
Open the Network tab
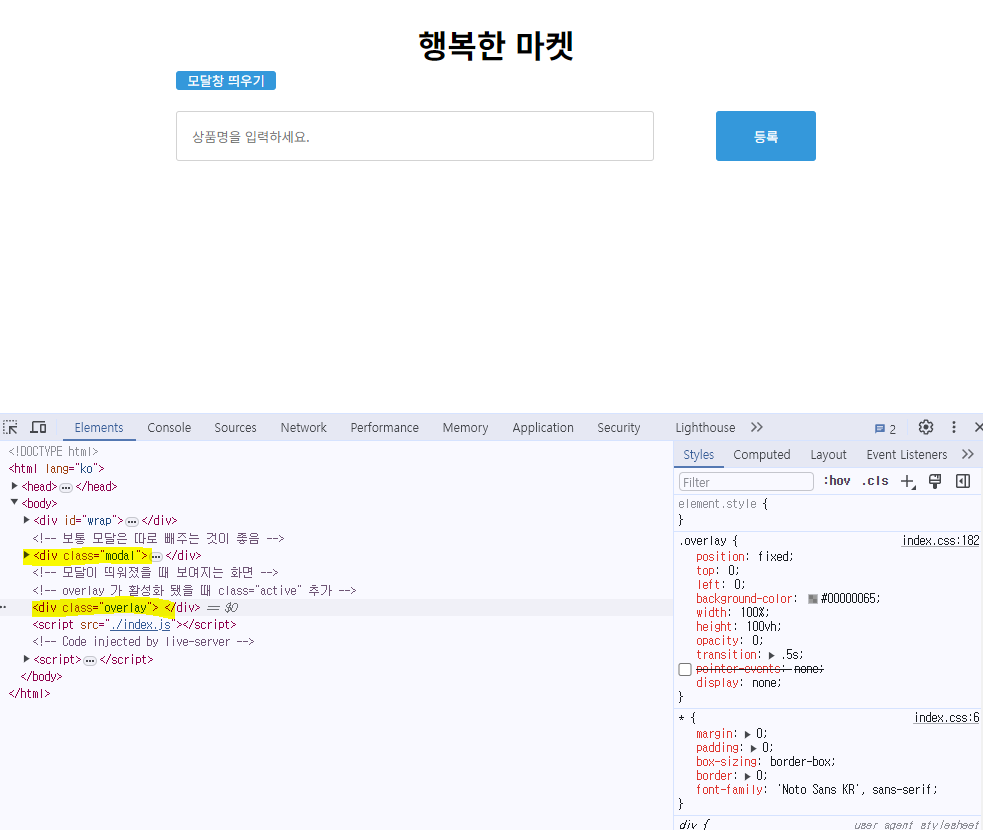tap(303, 428)
